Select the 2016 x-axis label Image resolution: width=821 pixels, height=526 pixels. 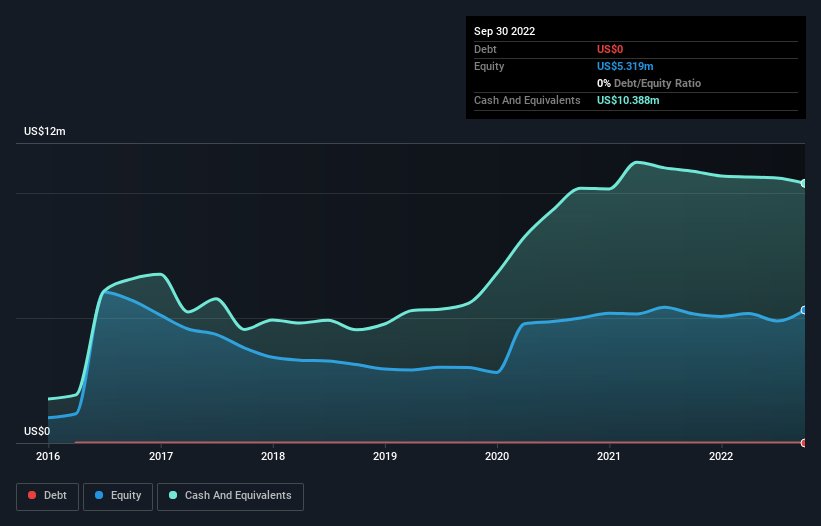48,456
